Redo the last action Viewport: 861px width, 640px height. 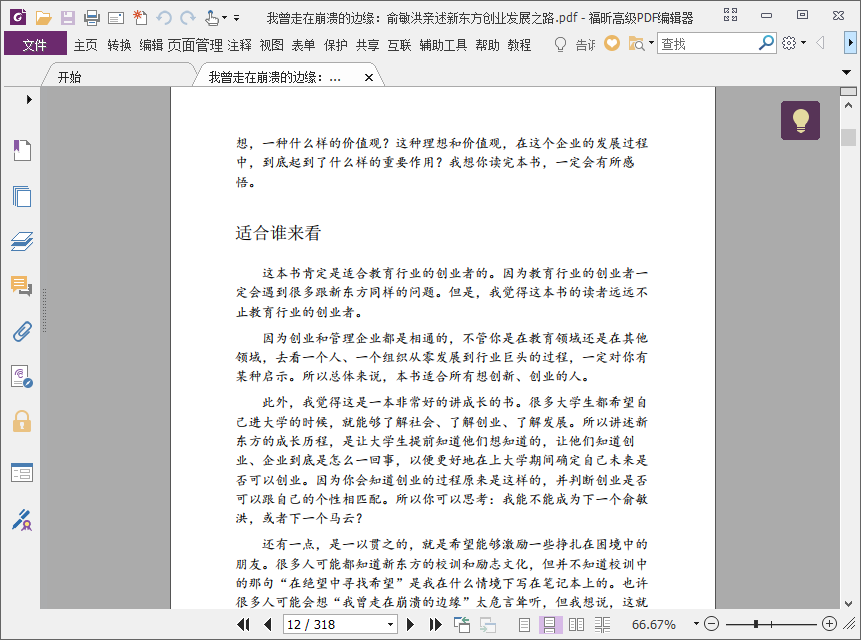click(x=188, y=18)
